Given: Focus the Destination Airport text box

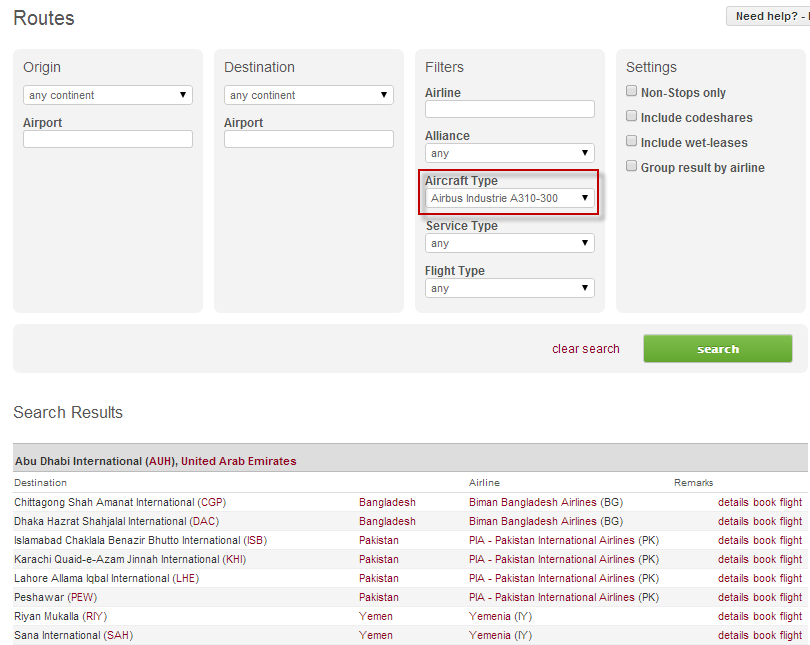Looking at the screenshot, I should [309, 139].
